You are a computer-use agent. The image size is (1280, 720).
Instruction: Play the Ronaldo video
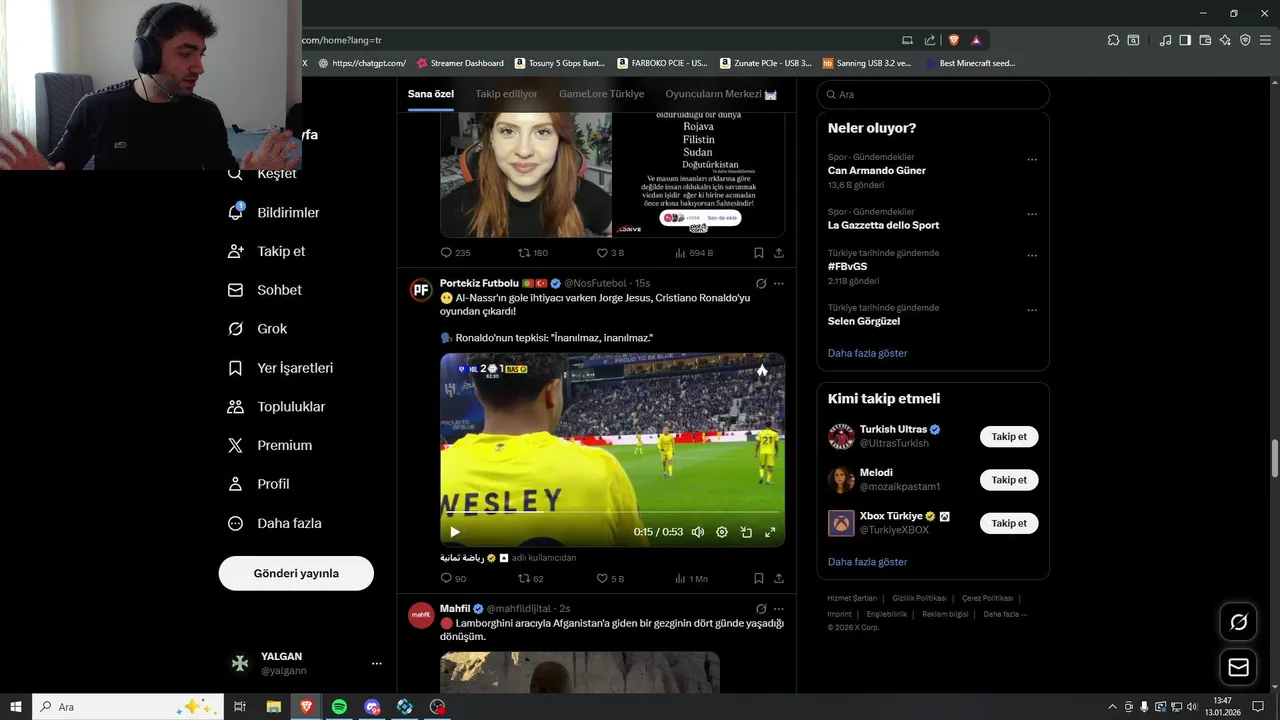455,532
